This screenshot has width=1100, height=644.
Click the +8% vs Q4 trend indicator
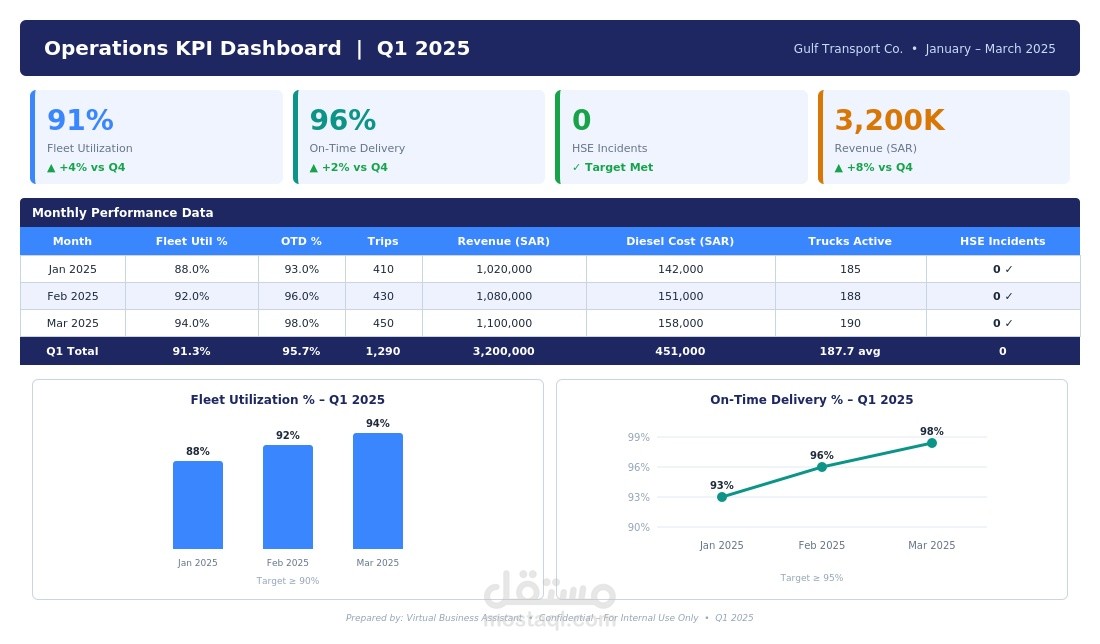click(873, 167)
